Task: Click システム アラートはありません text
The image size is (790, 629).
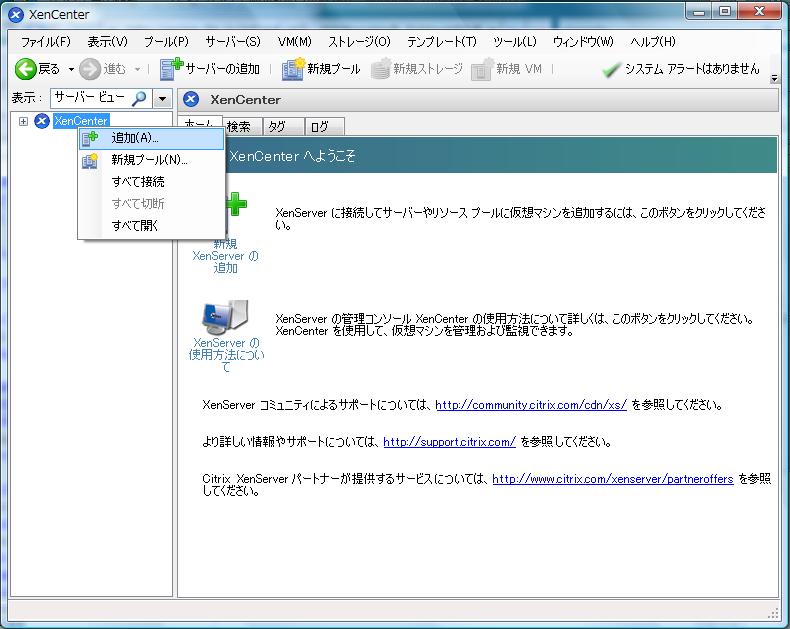Action: [x=692, y=69]
